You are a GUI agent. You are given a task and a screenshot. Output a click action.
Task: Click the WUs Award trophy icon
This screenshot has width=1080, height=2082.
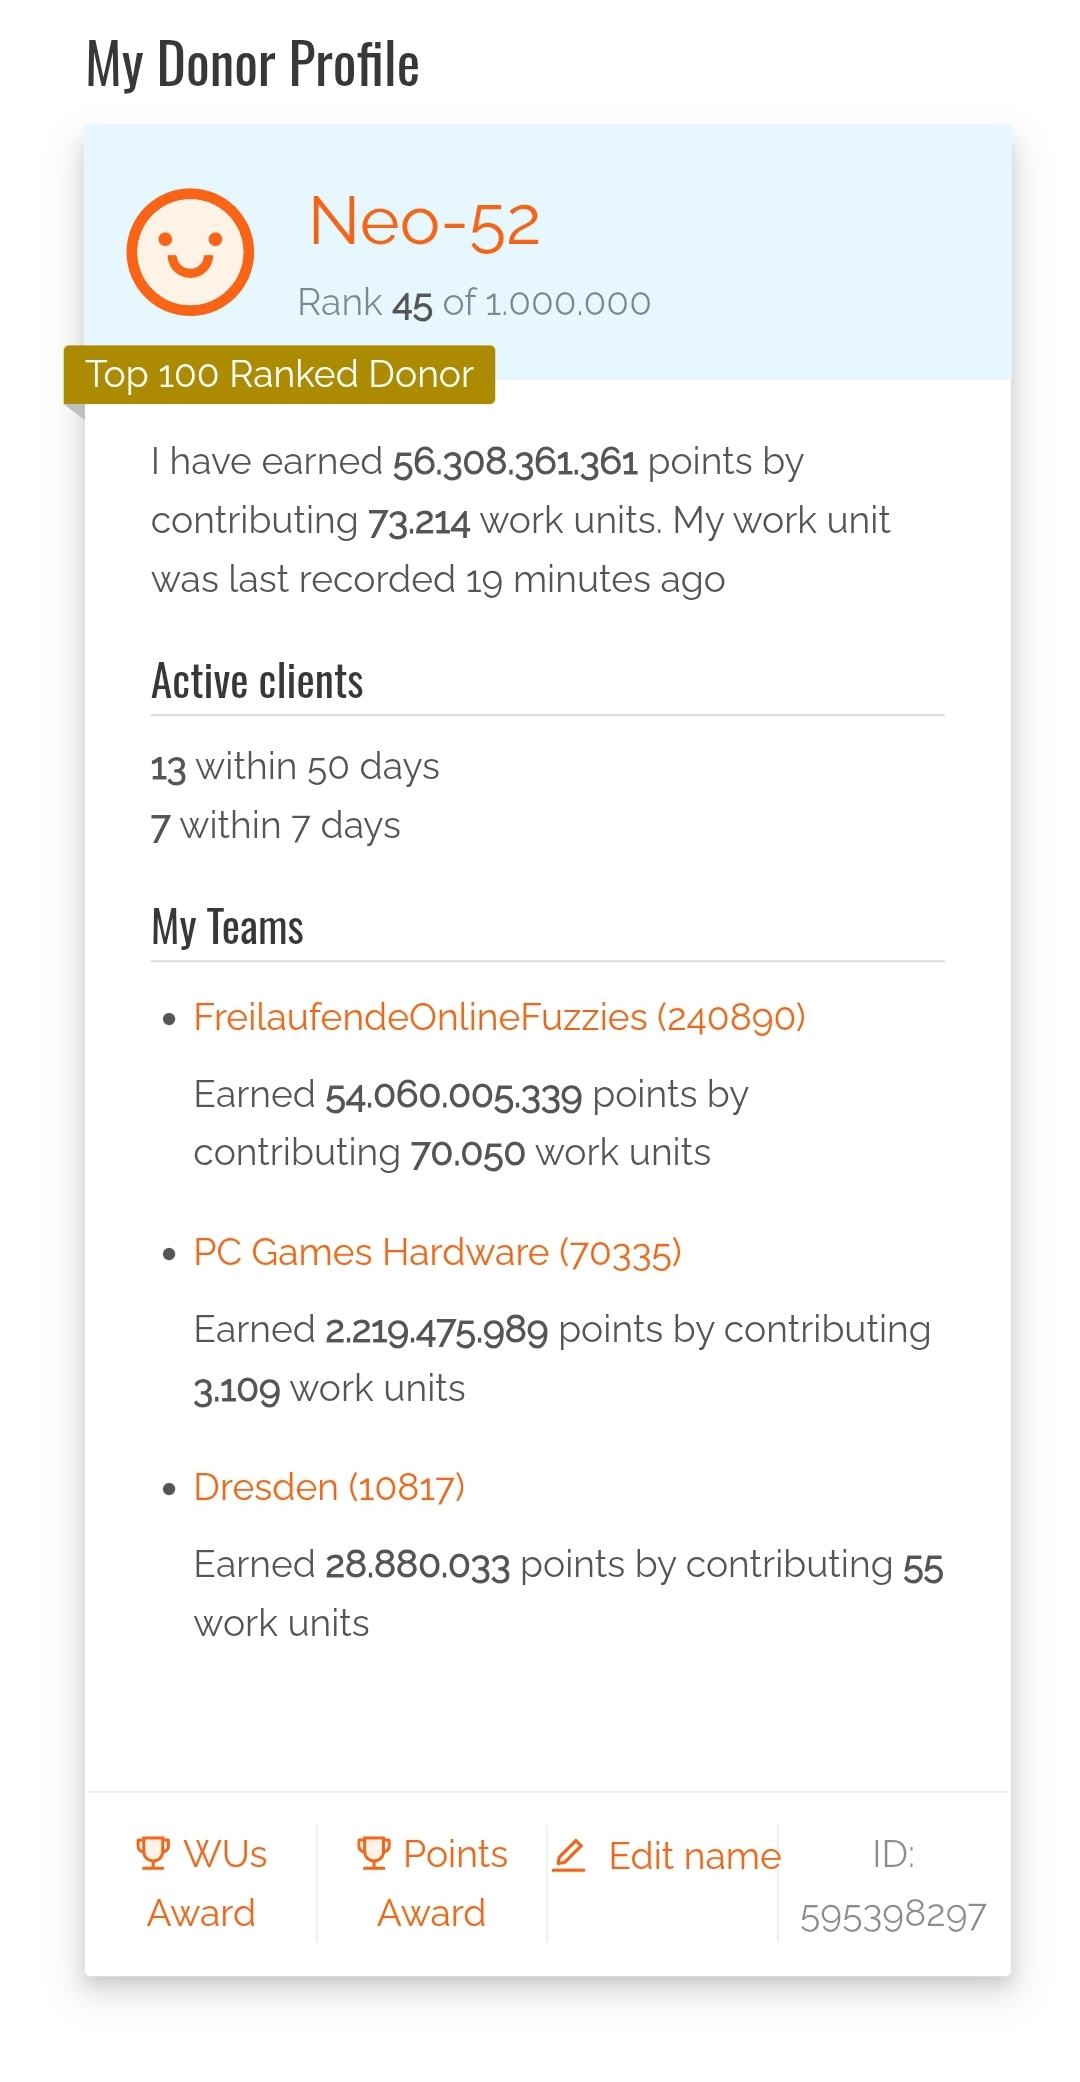point(152,1853)
